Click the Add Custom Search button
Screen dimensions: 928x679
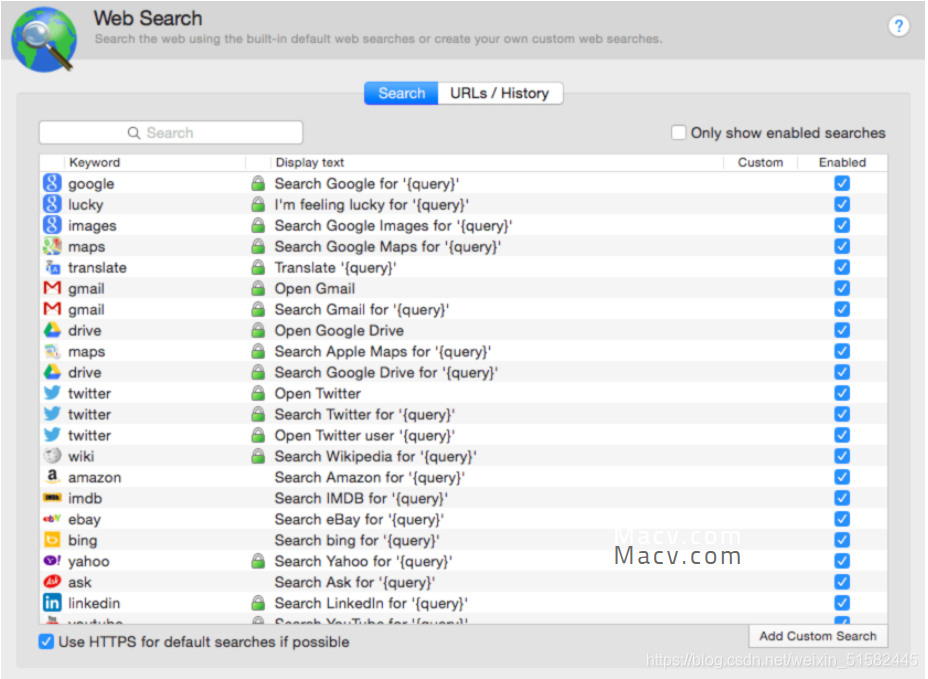tap(817, 636)
